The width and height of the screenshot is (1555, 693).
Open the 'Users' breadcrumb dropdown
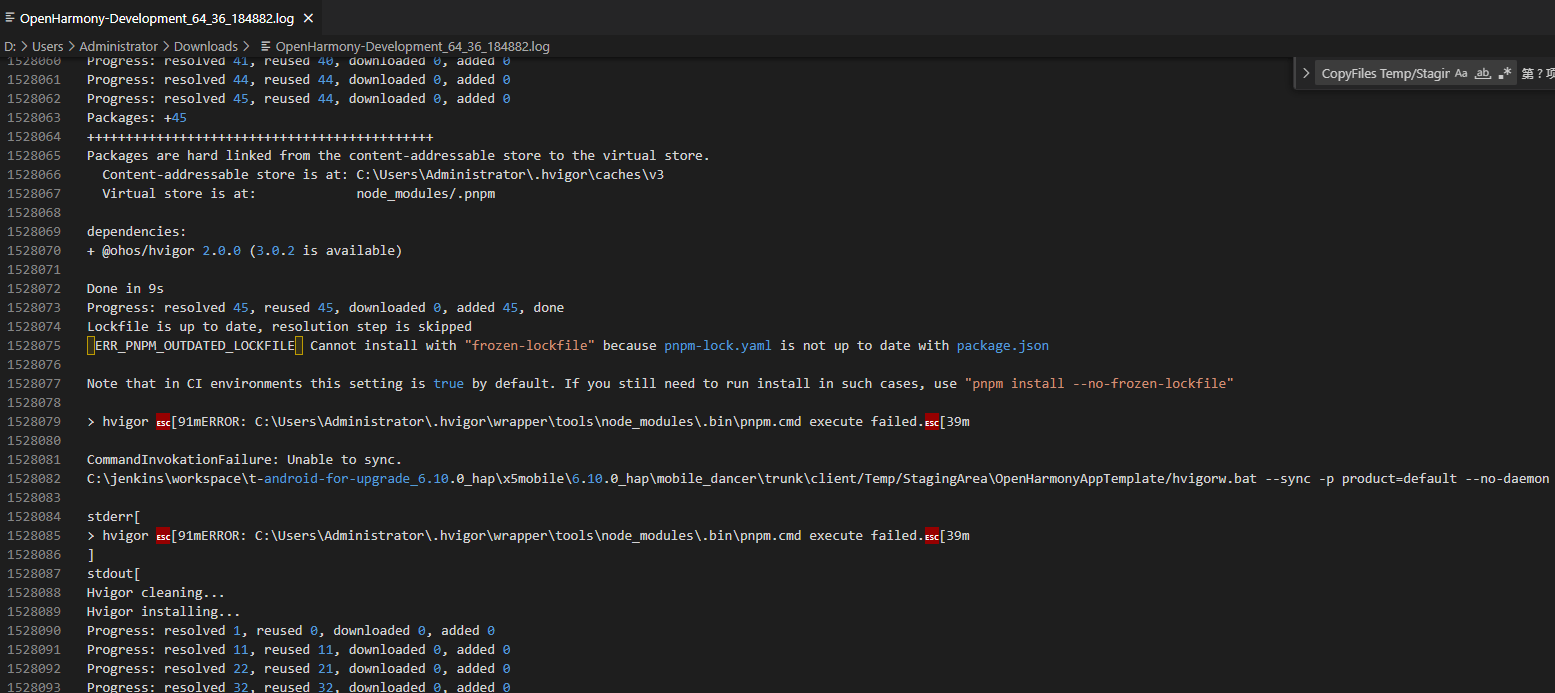(47, 46)
